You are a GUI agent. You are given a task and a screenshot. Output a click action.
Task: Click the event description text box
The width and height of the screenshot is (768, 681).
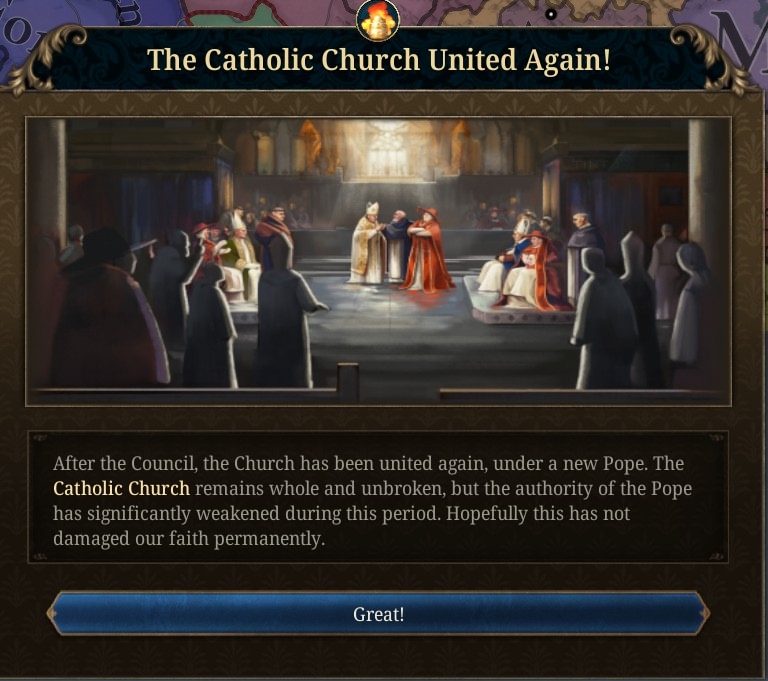(378, 497)
